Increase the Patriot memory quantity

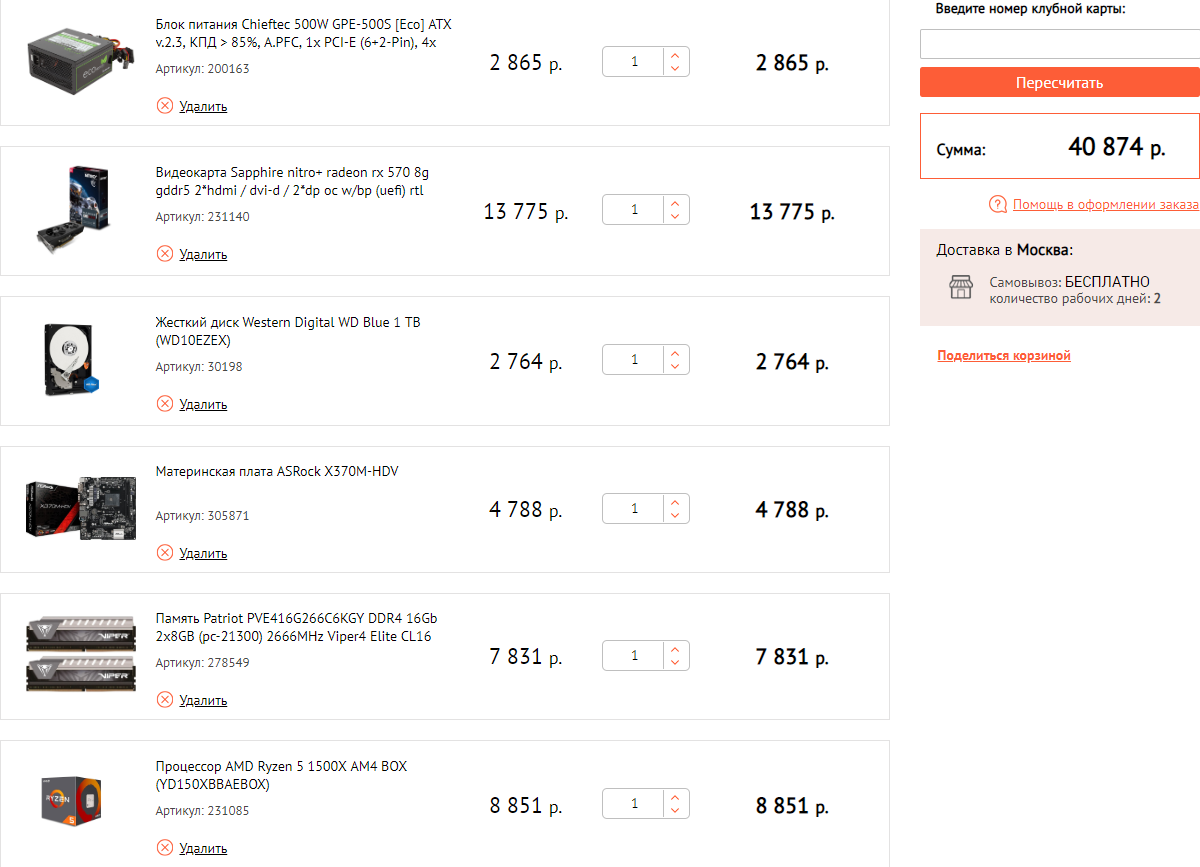click(675, 650)
